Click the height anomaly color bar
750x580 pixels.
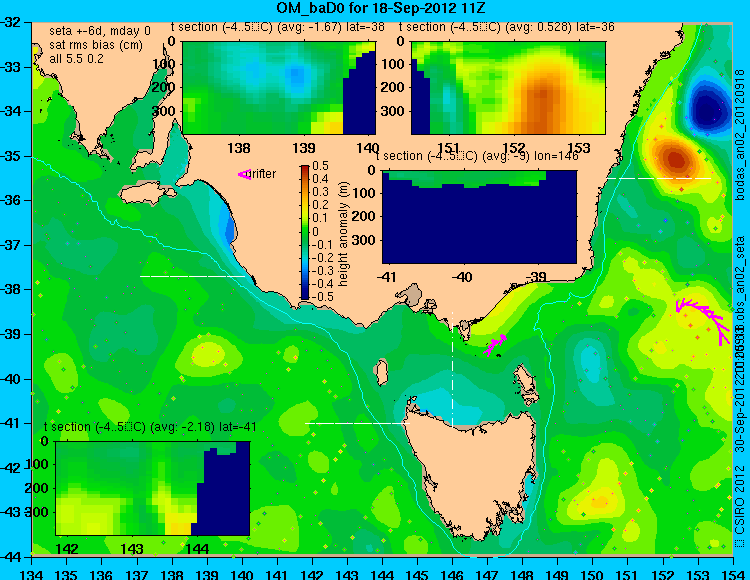tap(305, 232)
